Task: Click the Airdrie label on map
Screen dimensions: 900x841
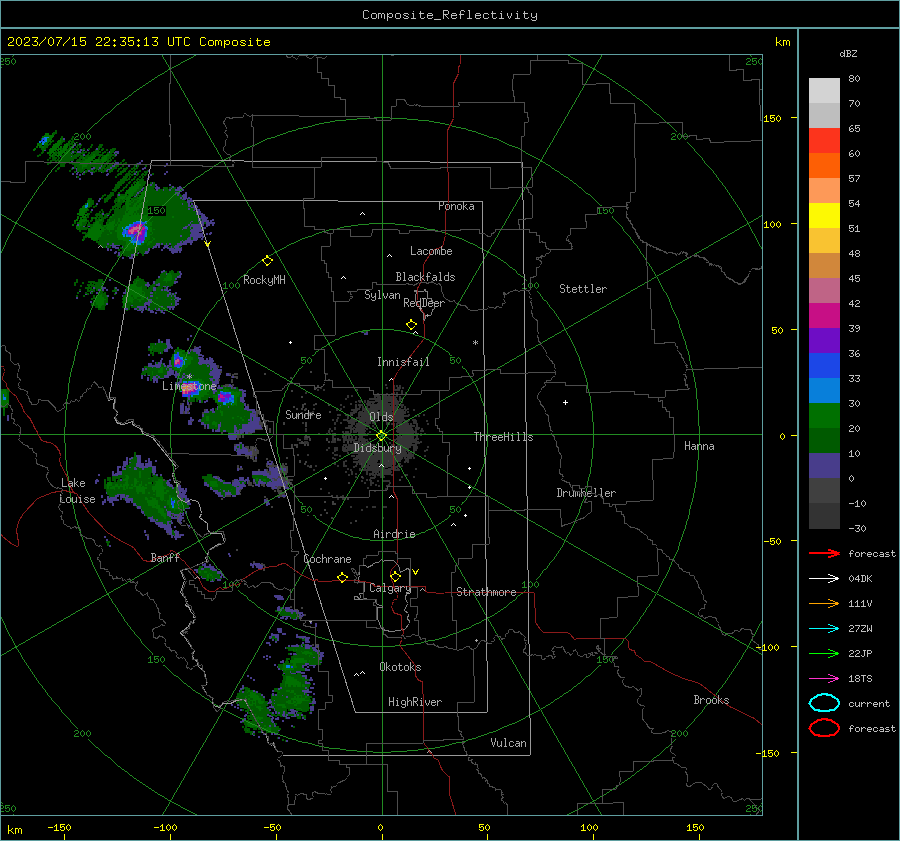Action: pos(394,534)
